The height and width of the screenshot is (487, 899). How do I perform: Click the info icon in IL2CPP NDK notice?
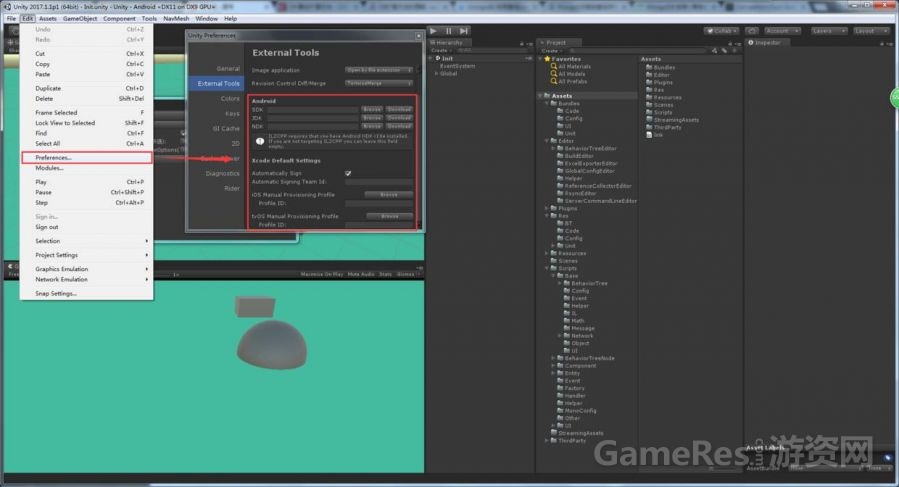click(x=260, y=141)
